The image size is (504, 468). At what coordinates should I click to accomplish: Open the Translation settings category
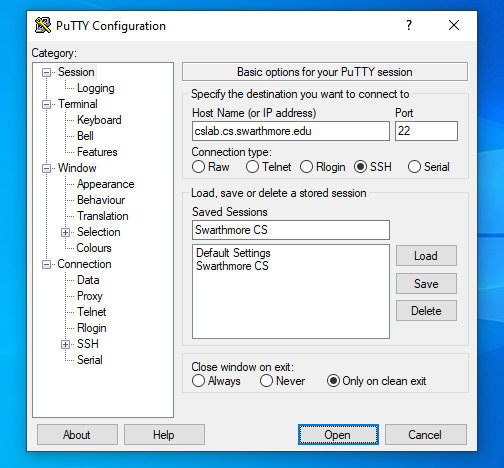click(x=103, y=216)
